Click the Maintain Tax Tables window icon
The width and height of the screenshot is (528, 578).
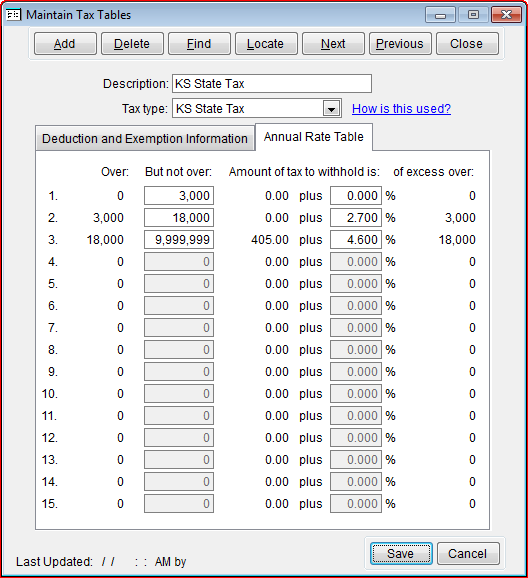14,15
